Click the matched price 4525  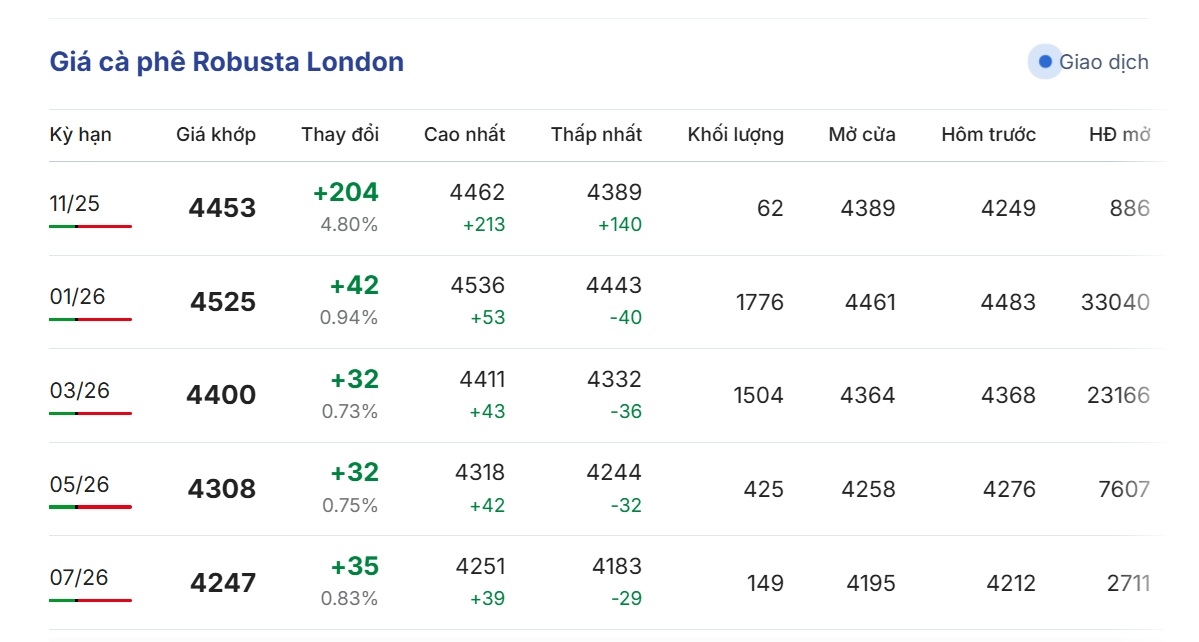tap(223, 302)
